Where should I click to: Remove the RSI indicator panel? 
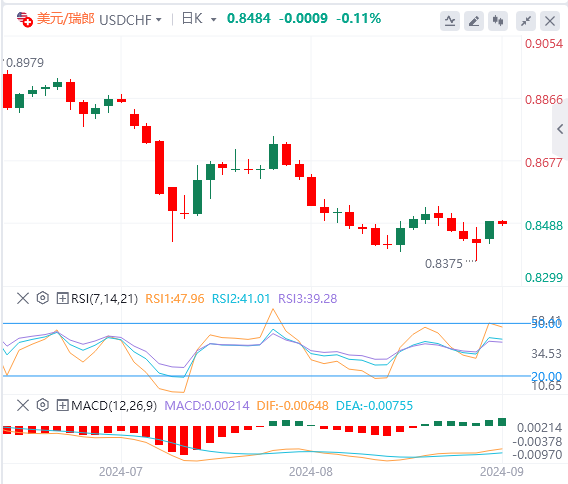(x=23, y=299)
